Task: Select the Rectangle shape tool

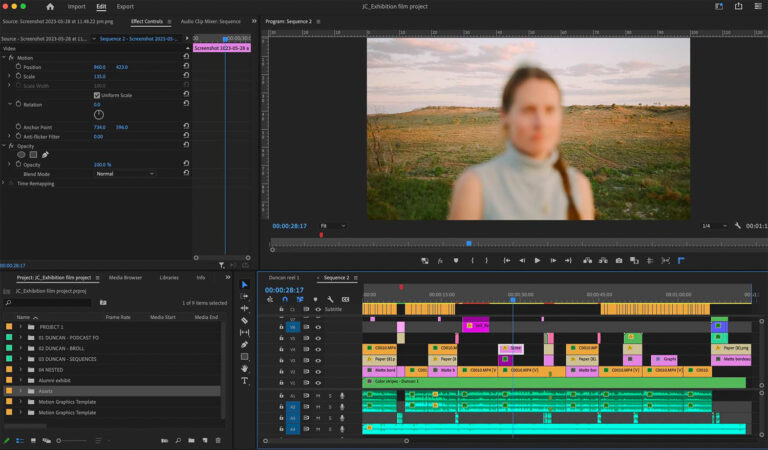Action: coord(244,356)
